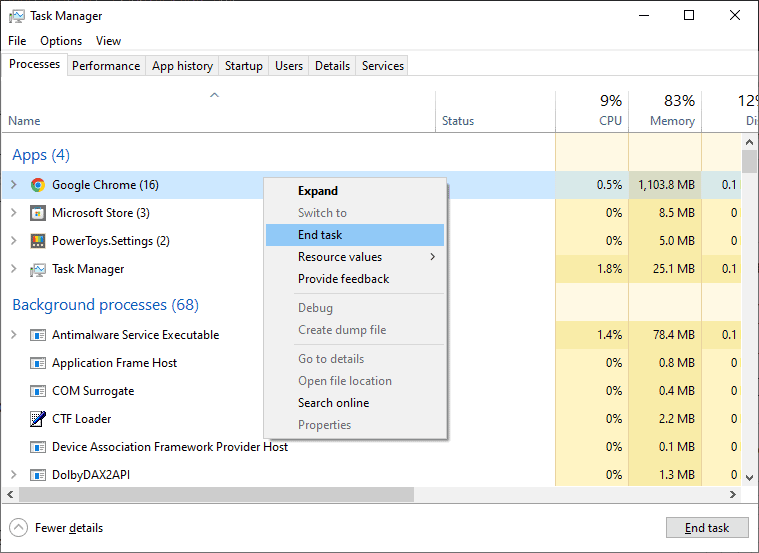Expand the Task Manager process row
The height and width of the screenshot is (553, 759).
click(x=14, y=269)
